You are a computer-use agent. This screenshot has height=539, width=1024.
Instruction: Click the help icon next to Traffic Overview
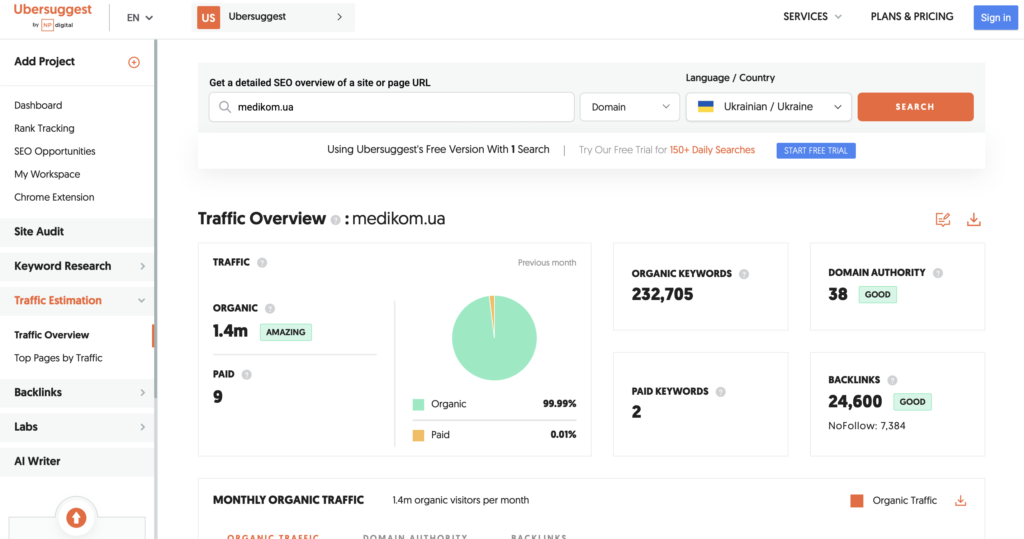(x=335, y=220)
